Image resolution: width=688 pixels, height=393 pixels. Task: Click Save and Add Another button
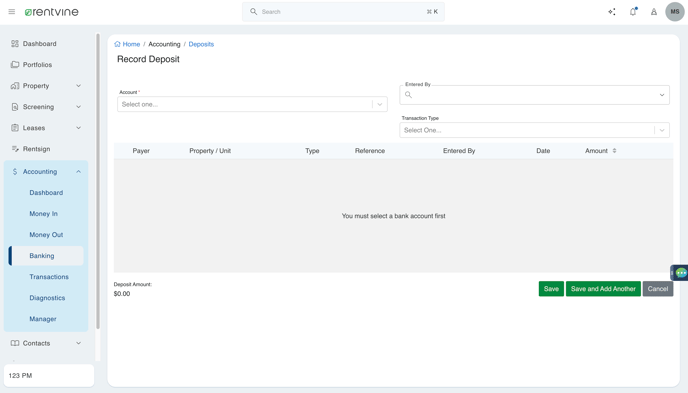603,289
